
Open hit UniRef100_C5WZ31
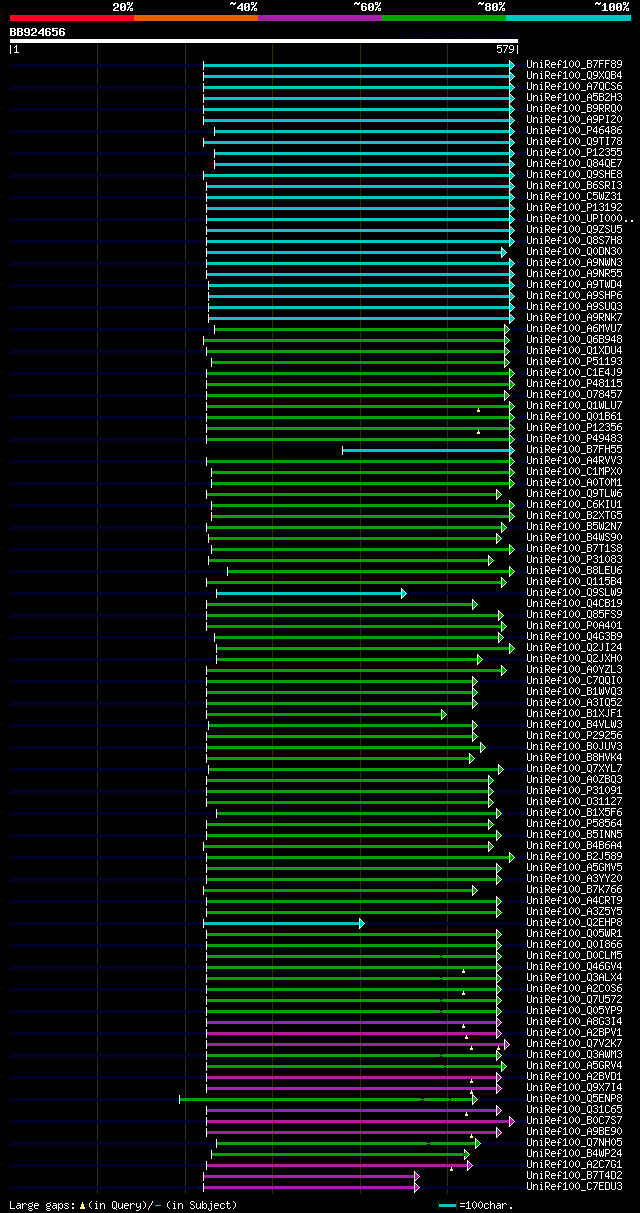point(574,197)
